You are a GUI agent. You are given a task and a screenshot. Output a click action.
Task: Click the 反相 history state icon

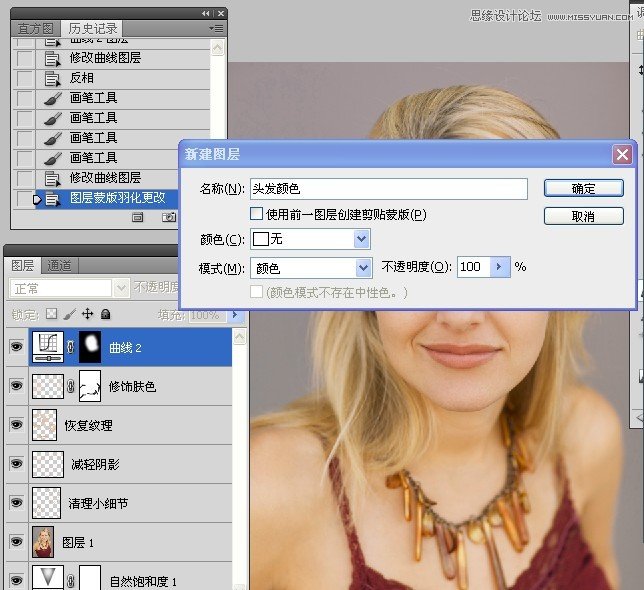click(52, 78)
